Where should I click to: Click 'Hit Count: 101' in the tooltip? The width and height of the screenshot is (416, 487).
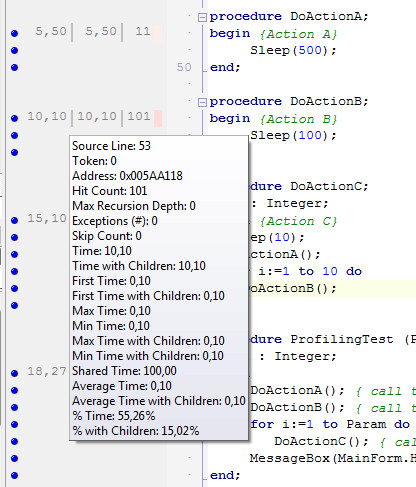(110, 191)
